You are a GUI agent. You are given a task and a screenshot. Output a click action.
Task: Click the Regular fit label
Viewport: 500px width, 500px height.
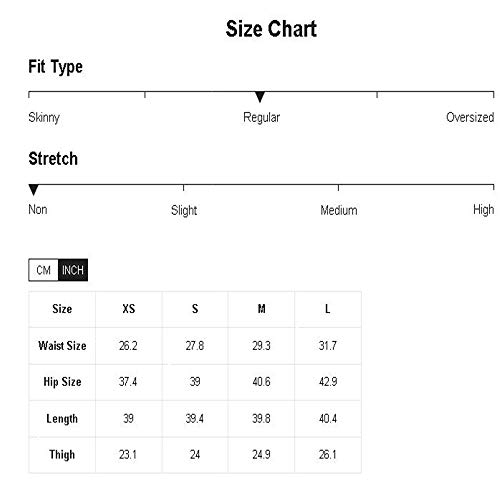click(261, 118)
